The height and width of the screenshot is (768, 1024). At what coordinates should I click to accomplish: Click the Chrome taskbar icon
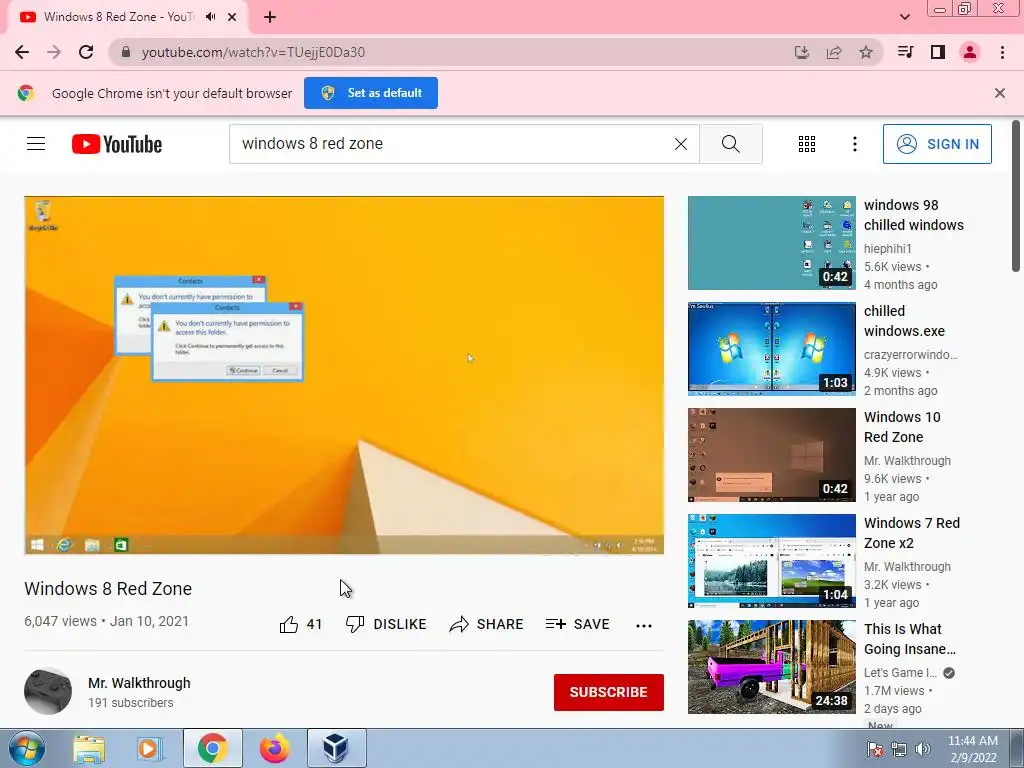[x=212, y=748]
